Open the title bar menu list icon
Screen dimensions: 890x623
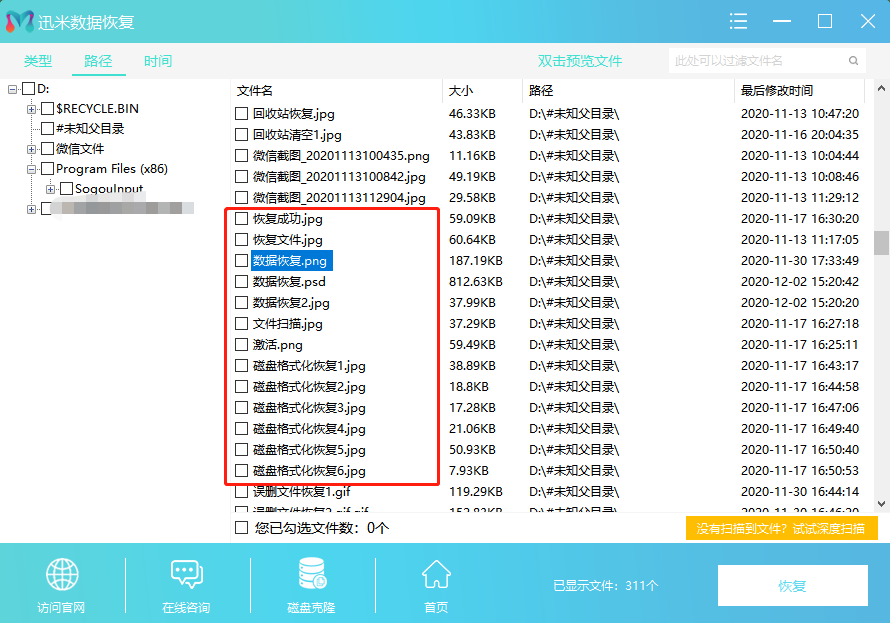pos(739,21)
